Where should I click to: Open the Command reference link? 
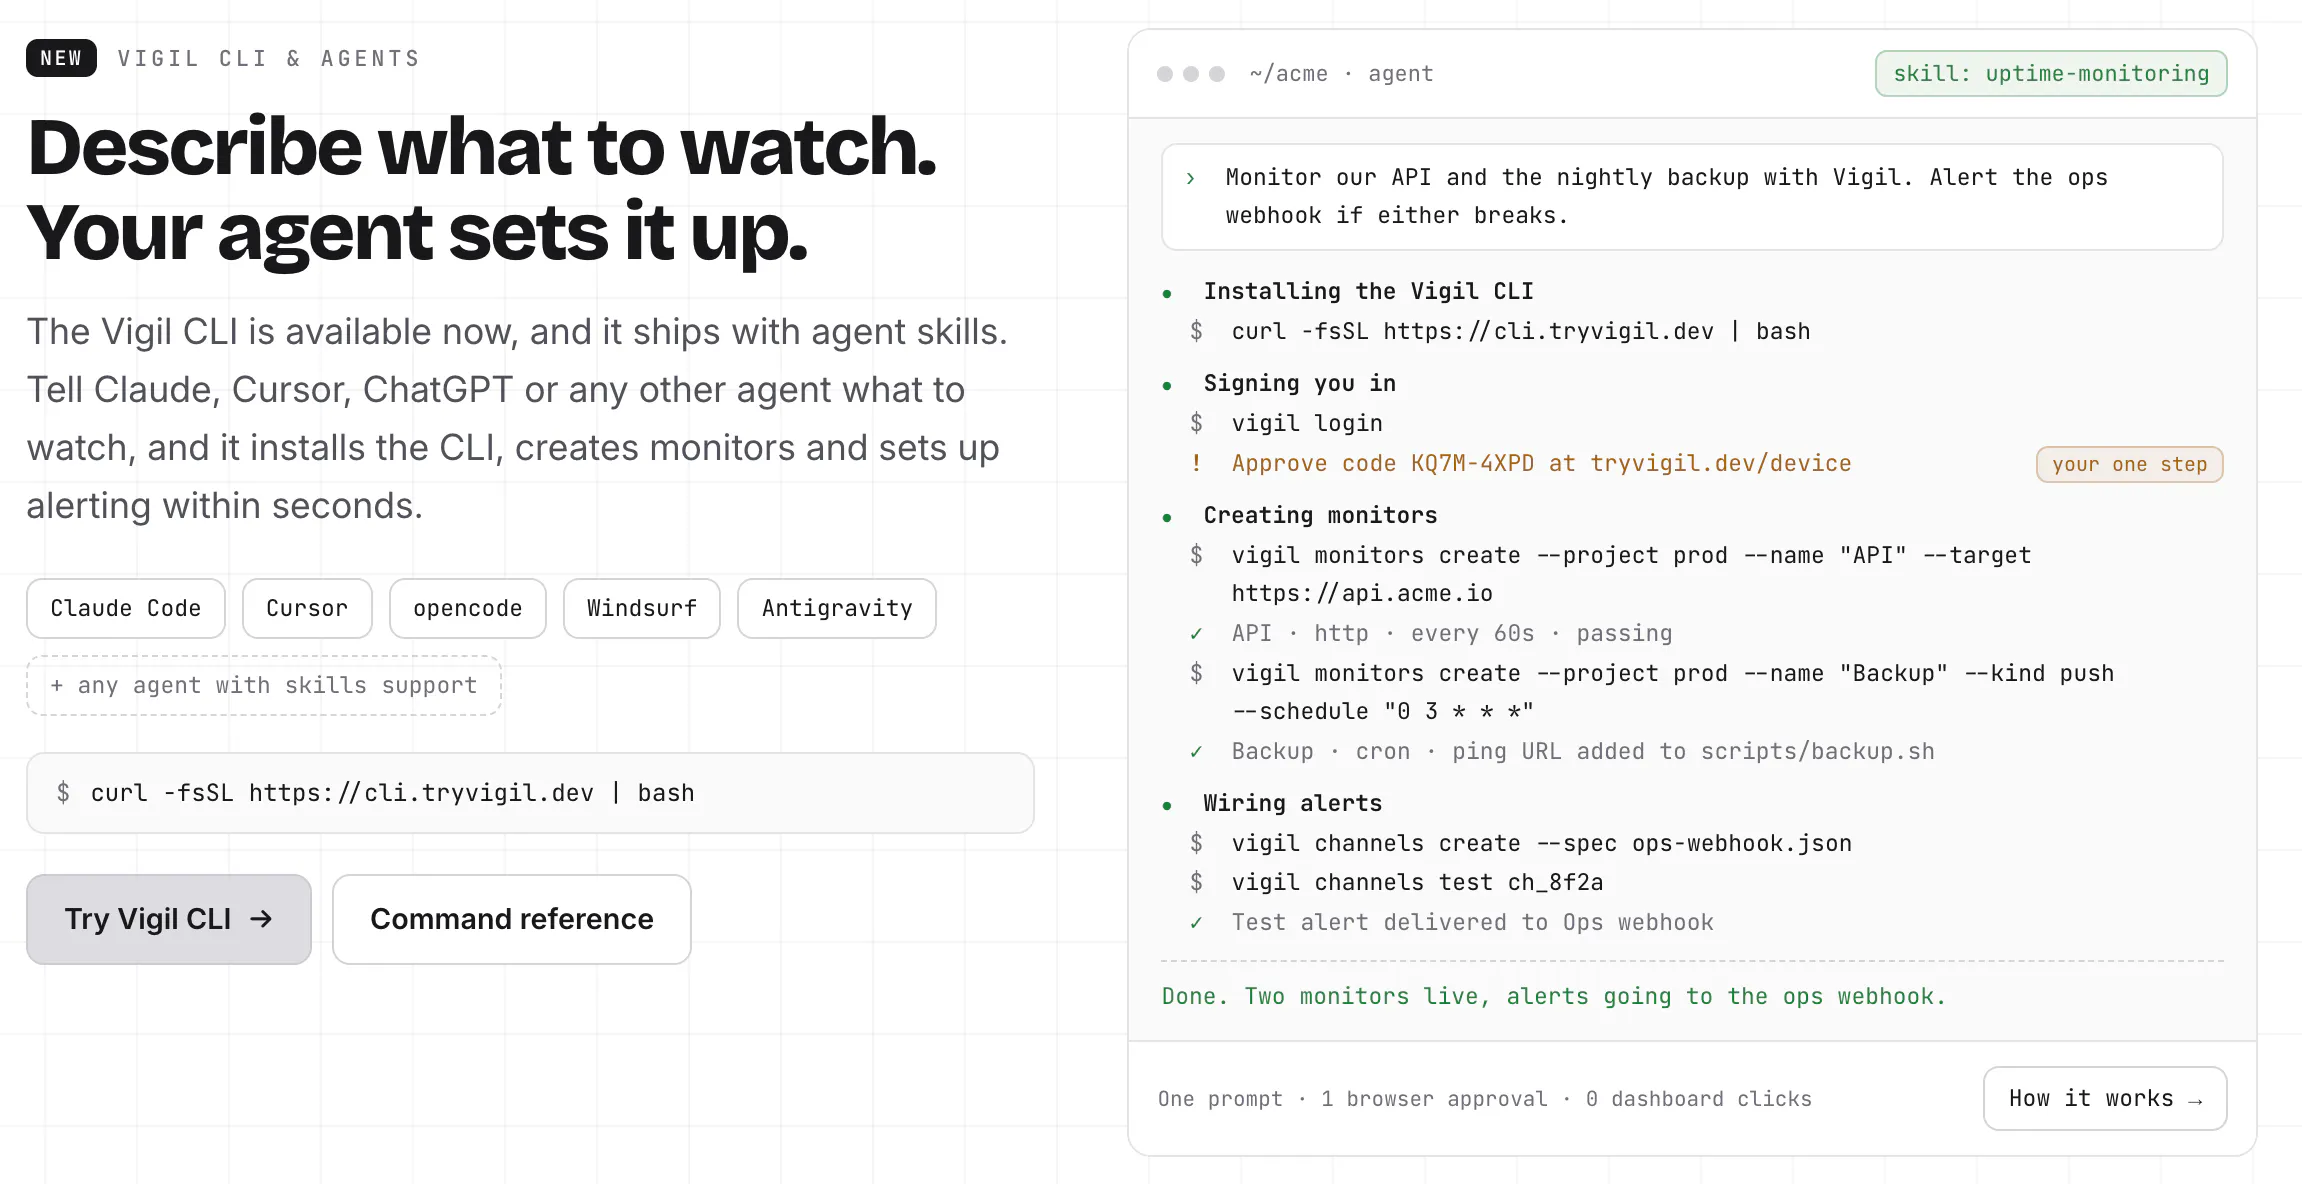[511, 919]
